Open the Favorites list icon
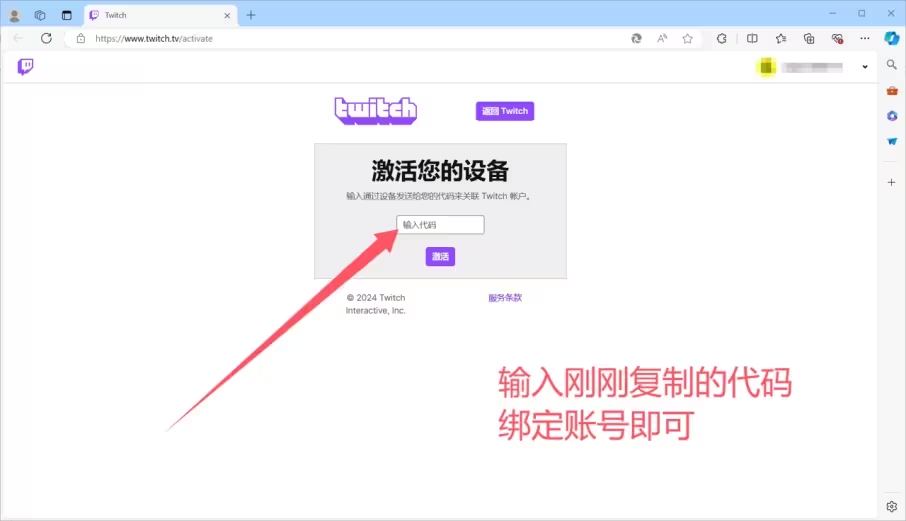This screenshot has height=521, width=906. 781,39
